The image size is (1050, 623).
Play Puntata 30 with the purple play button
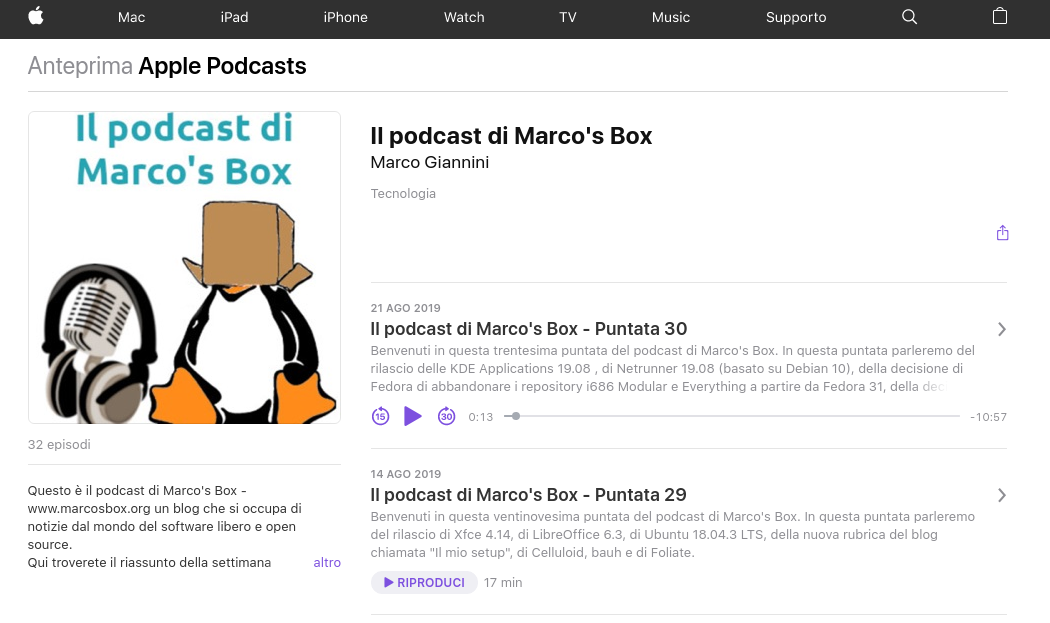click(412, 416)
